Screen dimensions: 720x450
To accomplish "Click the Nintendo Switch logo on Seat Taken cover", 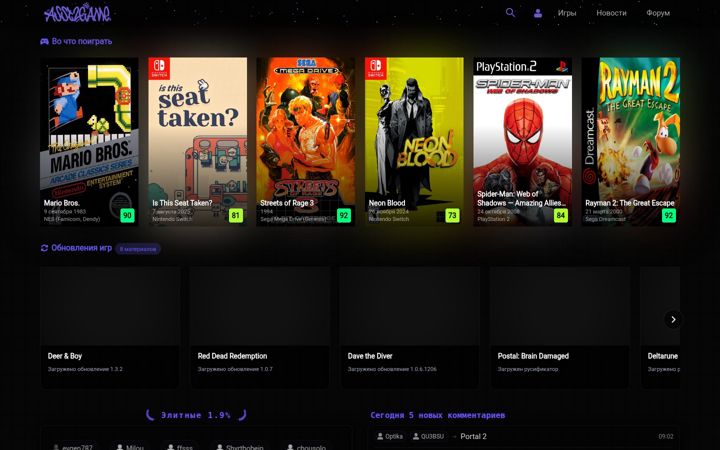I will point(159,68).
